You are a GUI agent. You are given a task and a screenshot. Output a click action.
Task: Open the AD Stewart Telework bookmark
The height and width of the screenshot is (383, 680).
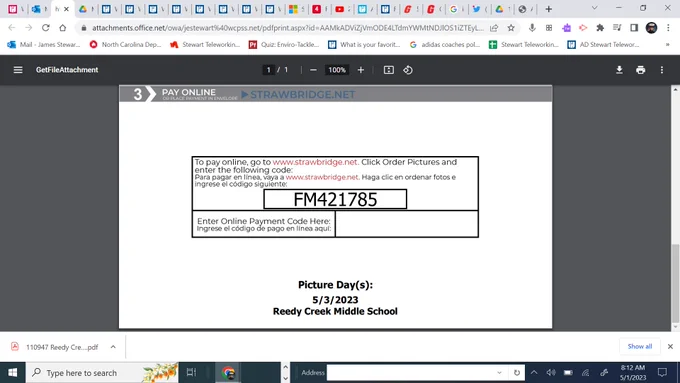tap(604, 45)
